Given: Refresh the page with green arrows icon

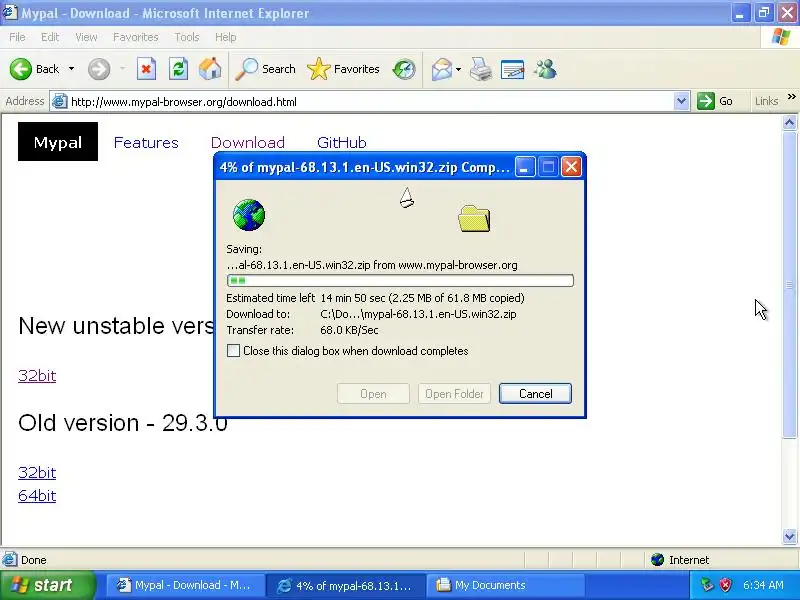Looking at the screenshot, I should pos(178,69).
